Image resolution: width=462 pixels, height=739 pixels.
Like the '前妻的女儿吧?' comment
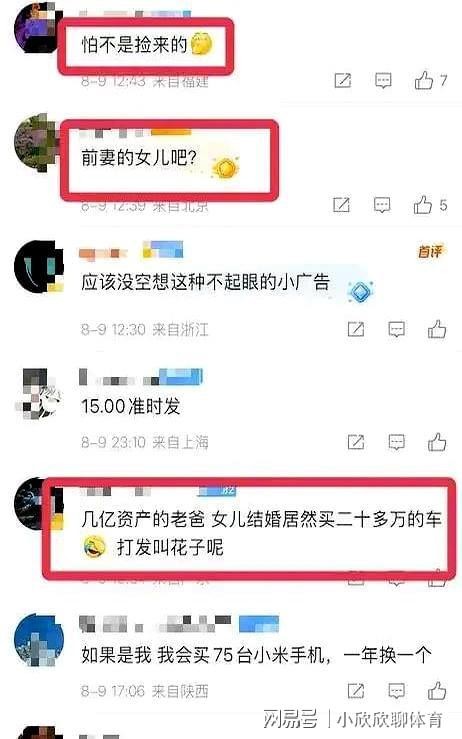coord(422,205)
